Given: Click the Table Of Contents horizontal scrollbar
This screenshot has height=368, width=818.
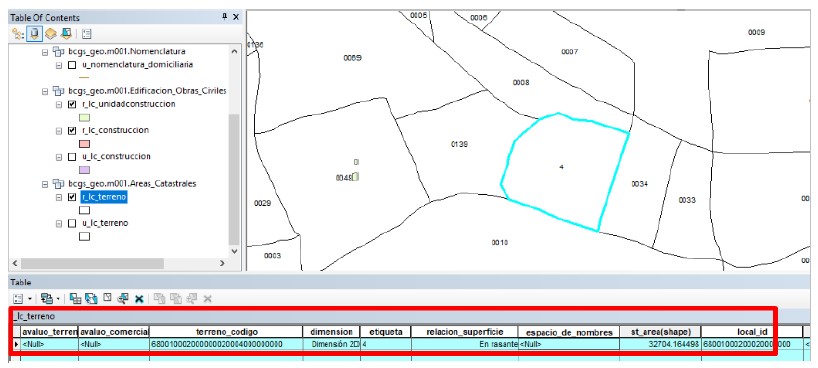Looking at the screenshot, I should click(x=120, y=264).
